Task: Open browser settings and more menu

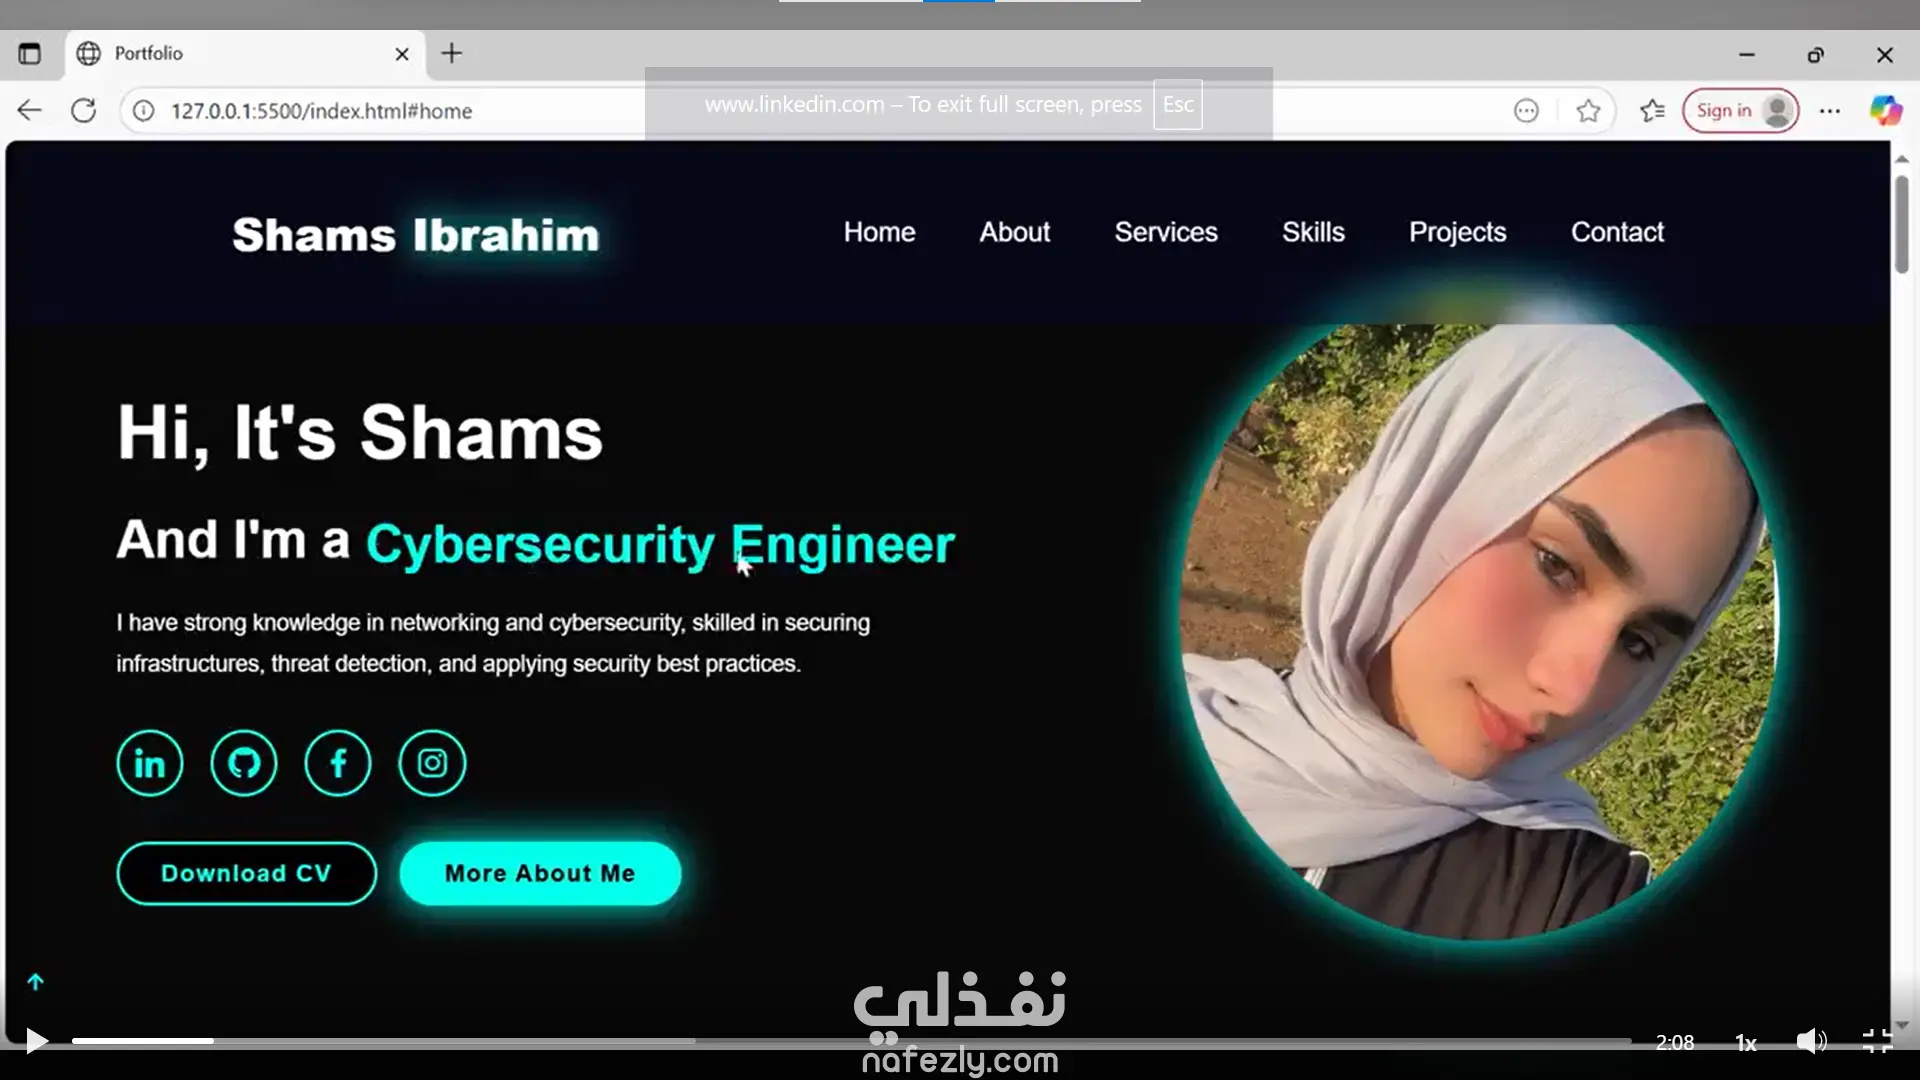Action: [x=1830, y=110]
